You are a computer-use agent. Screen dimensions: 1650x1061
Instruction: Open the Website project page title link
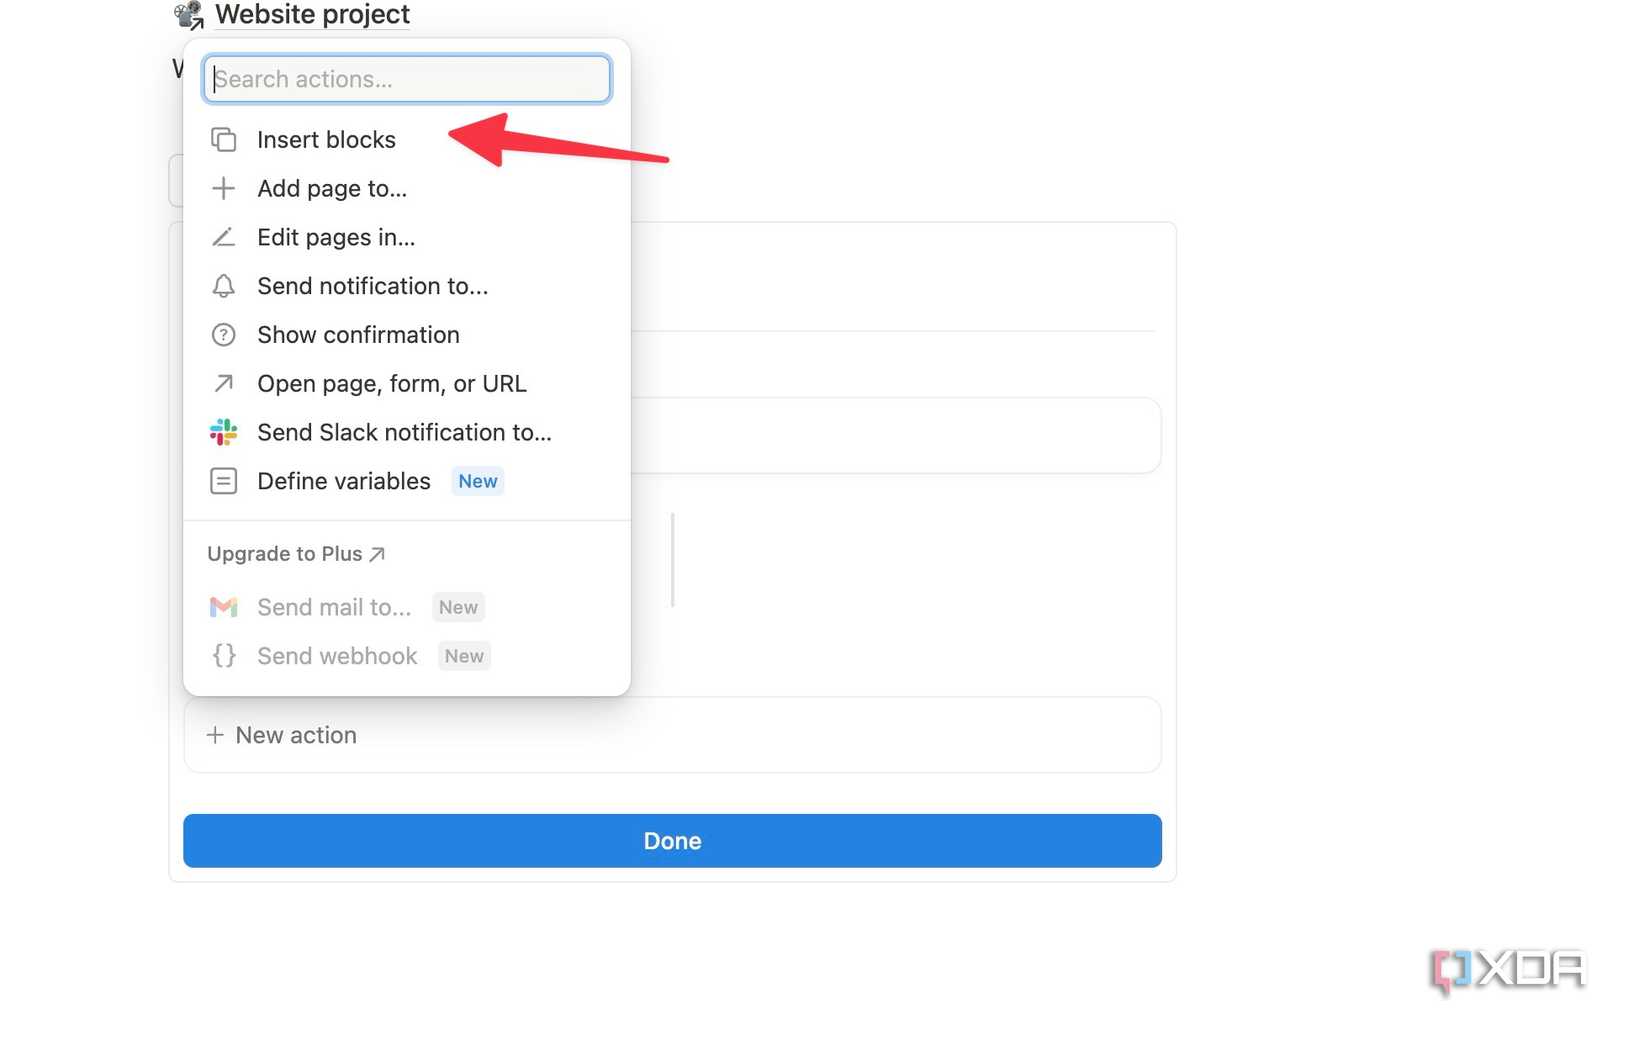pyautogui.click(x=312, y=14)
